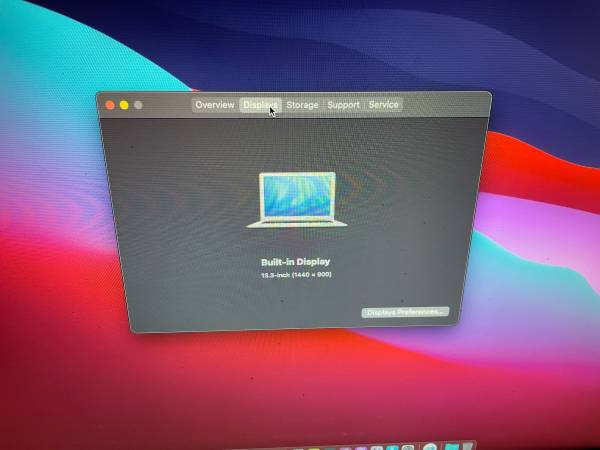Open the teal folder in the Dock
The height and width of the screenshot is (450, 600).
(x=450, y=446)
